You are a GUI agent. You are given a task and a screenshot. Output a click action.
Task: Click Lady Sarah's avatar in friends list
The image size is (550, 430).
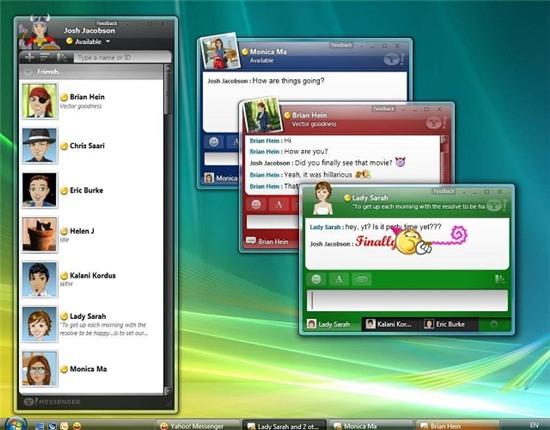39,324
